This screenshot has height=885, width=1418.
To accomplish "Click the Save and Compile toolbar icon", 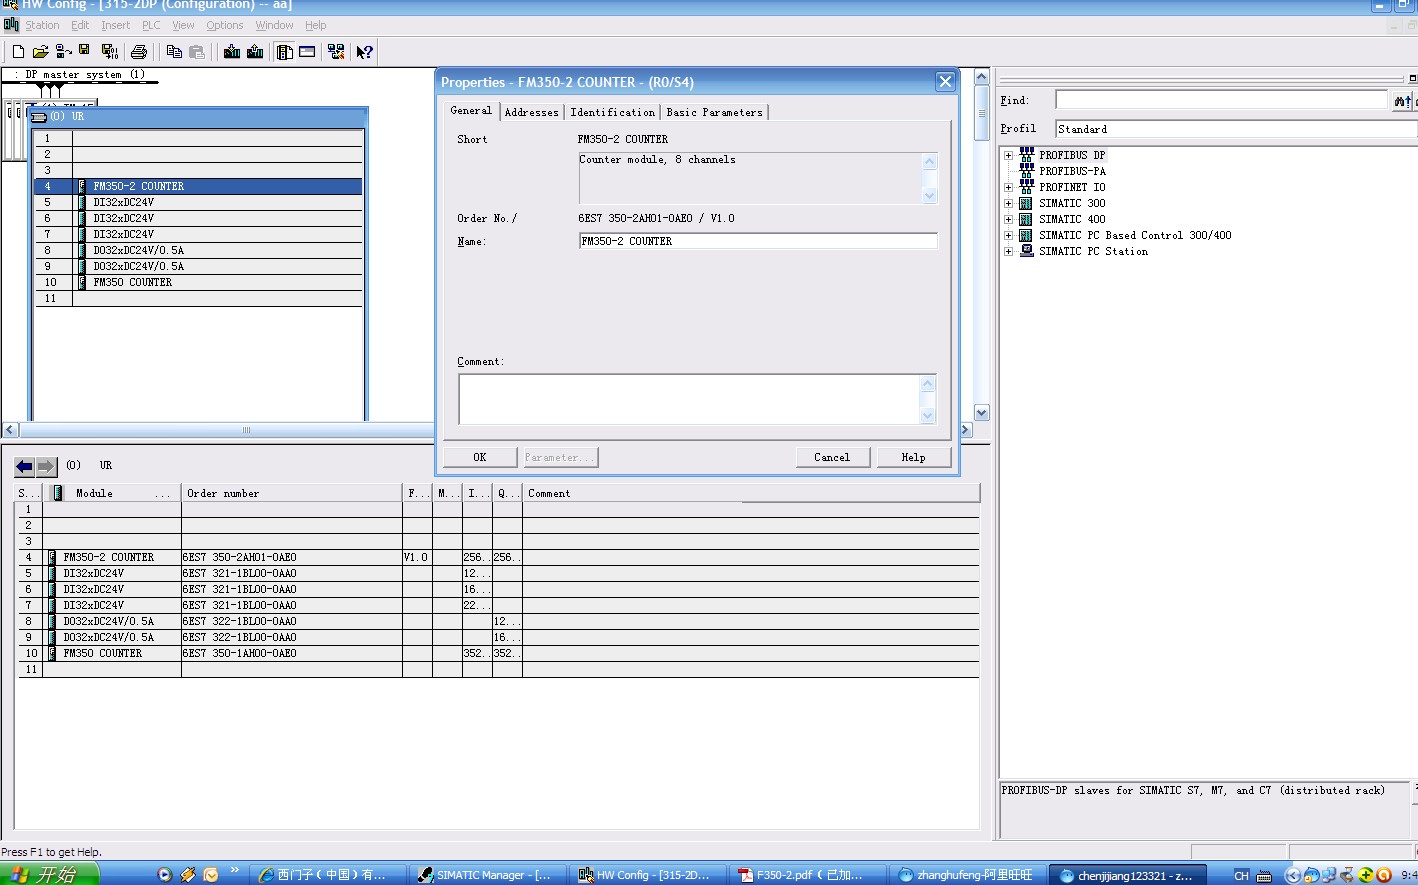I will pos(110,52).
